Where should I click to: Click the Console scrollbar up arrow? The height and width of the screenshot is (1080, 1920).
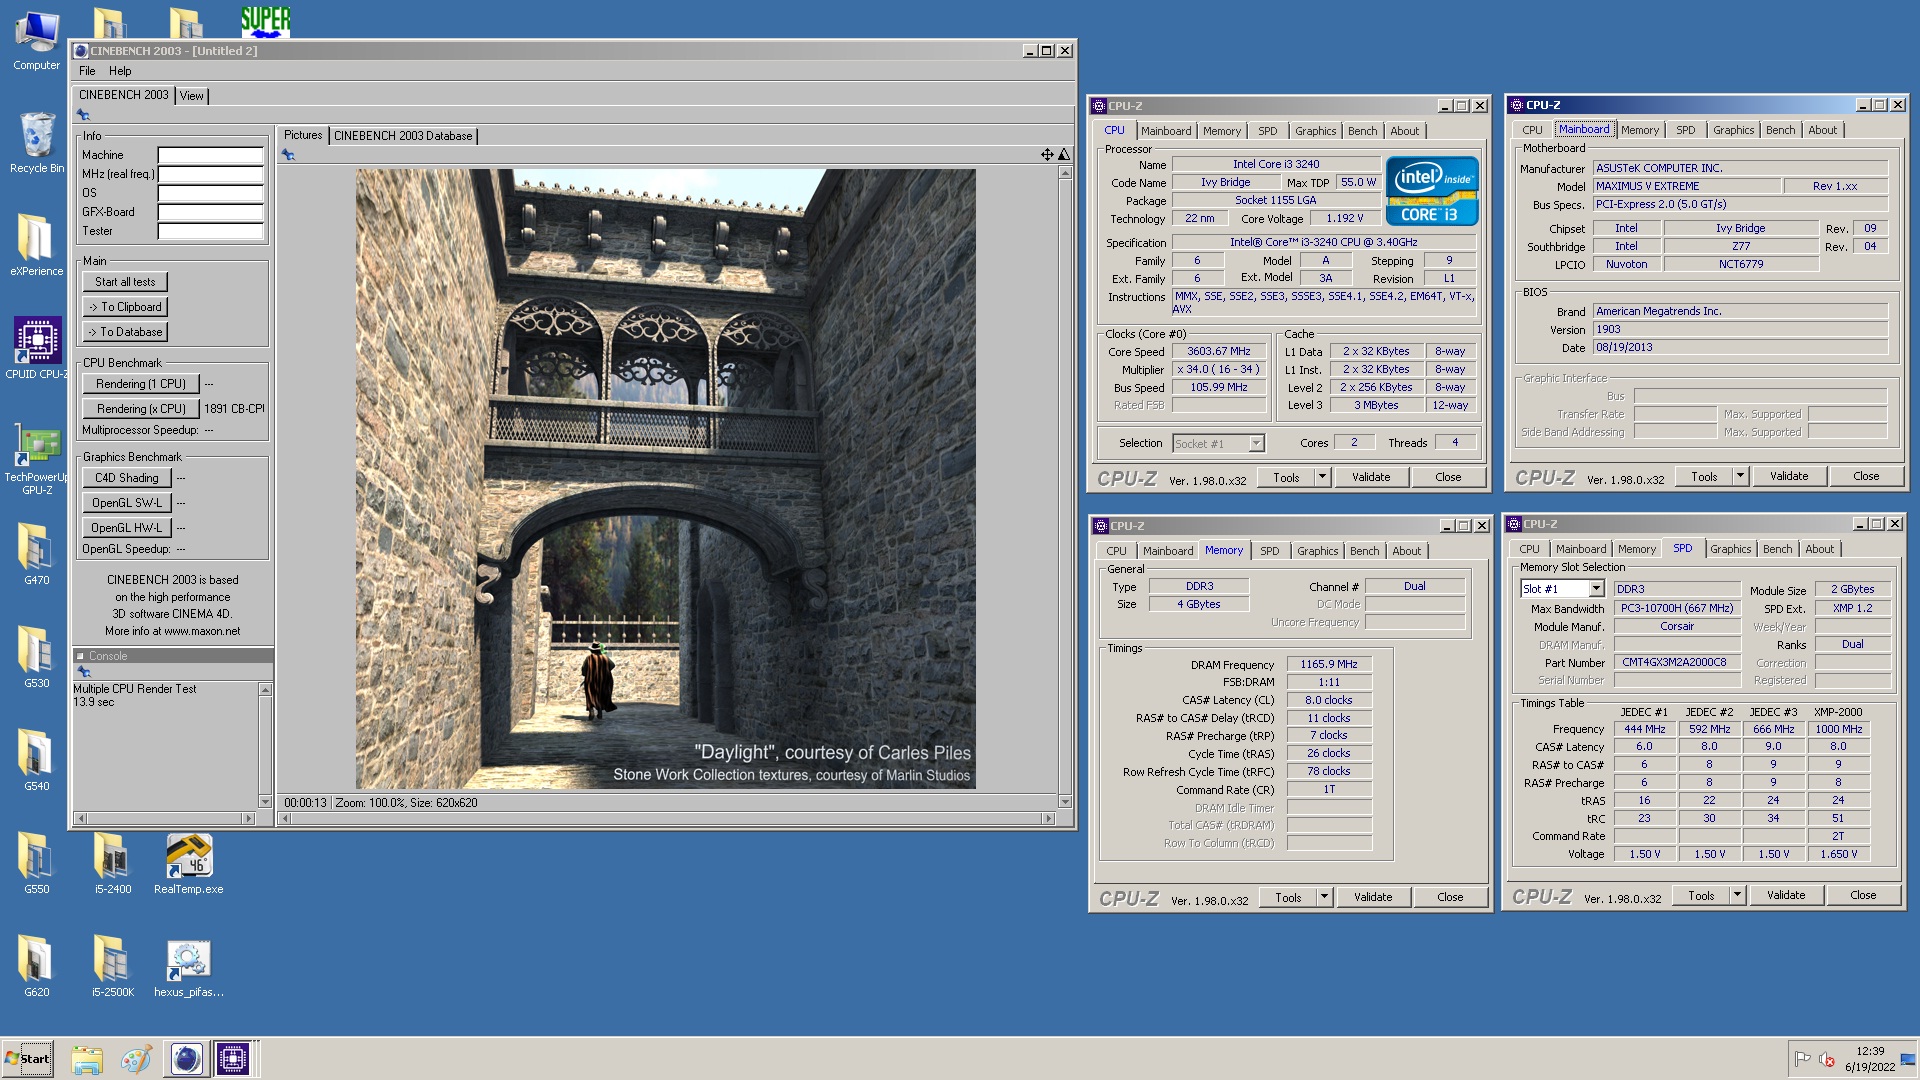(x=265, y=690)
